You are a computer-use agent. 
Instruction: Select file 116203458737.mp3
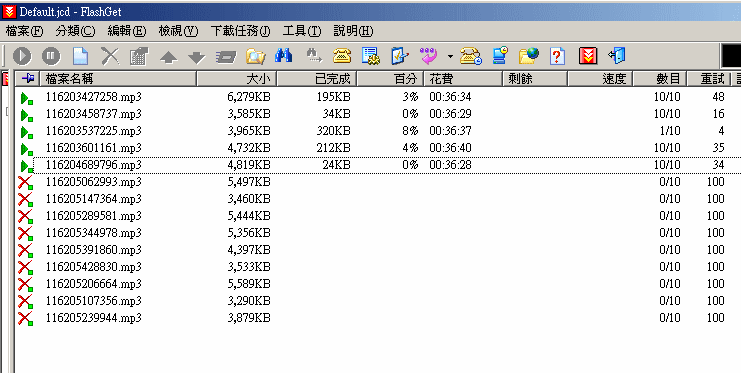[94, 114]
